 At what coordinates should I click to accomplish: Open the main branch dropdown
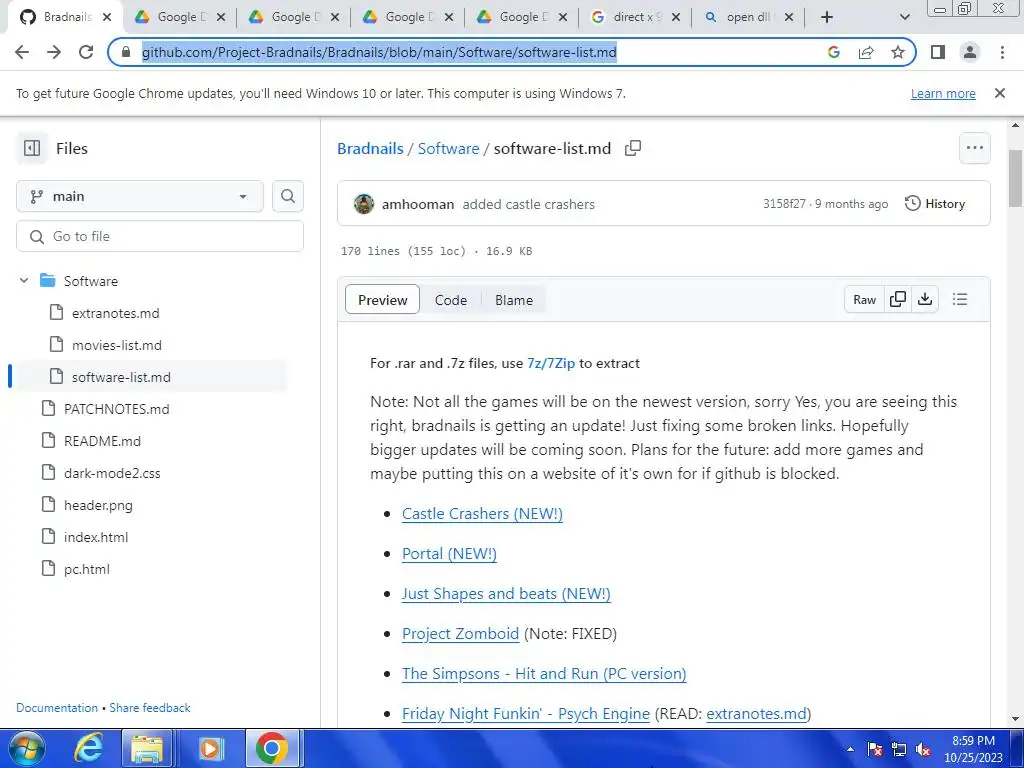[140, 196]
